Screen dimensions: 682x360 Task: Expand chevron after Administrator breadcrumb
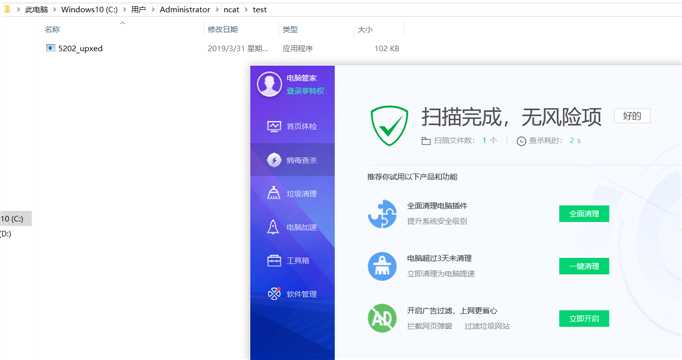(x=217, y=10)
